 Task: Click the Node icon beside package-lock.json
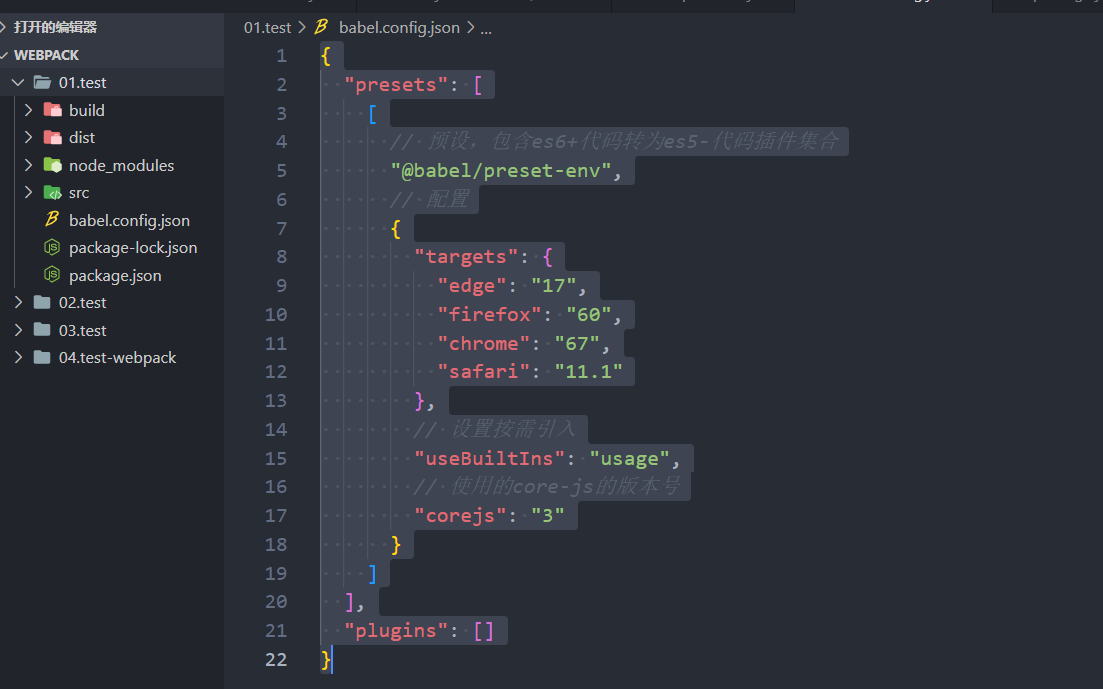pyautogui.click(x=52, y=247)
